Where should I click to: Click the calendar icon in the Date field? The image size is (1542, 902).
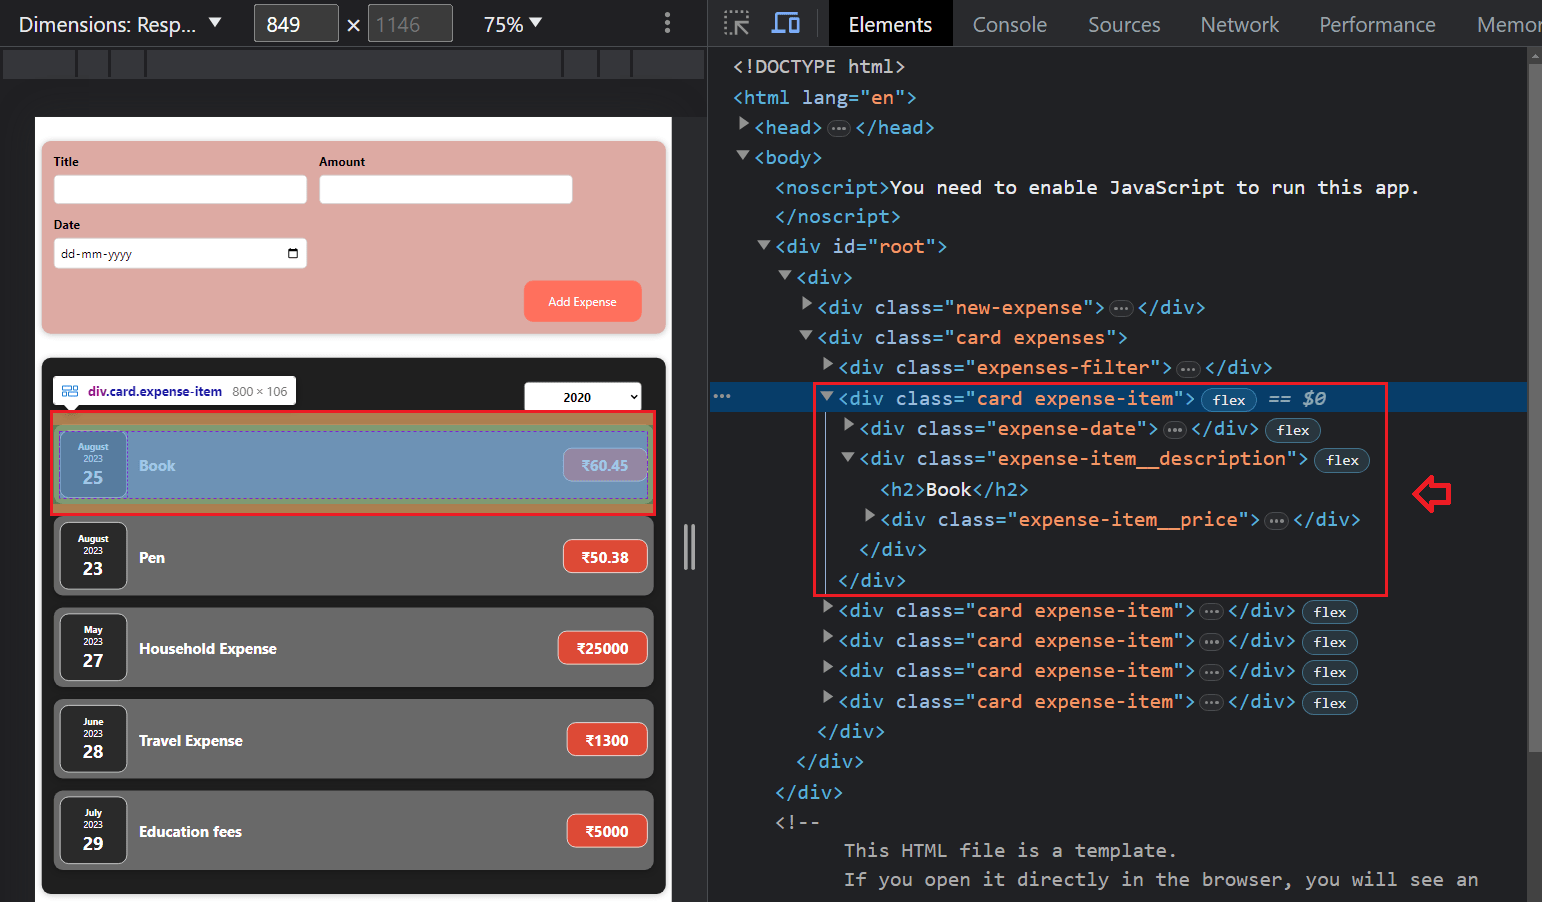(294, 253)
